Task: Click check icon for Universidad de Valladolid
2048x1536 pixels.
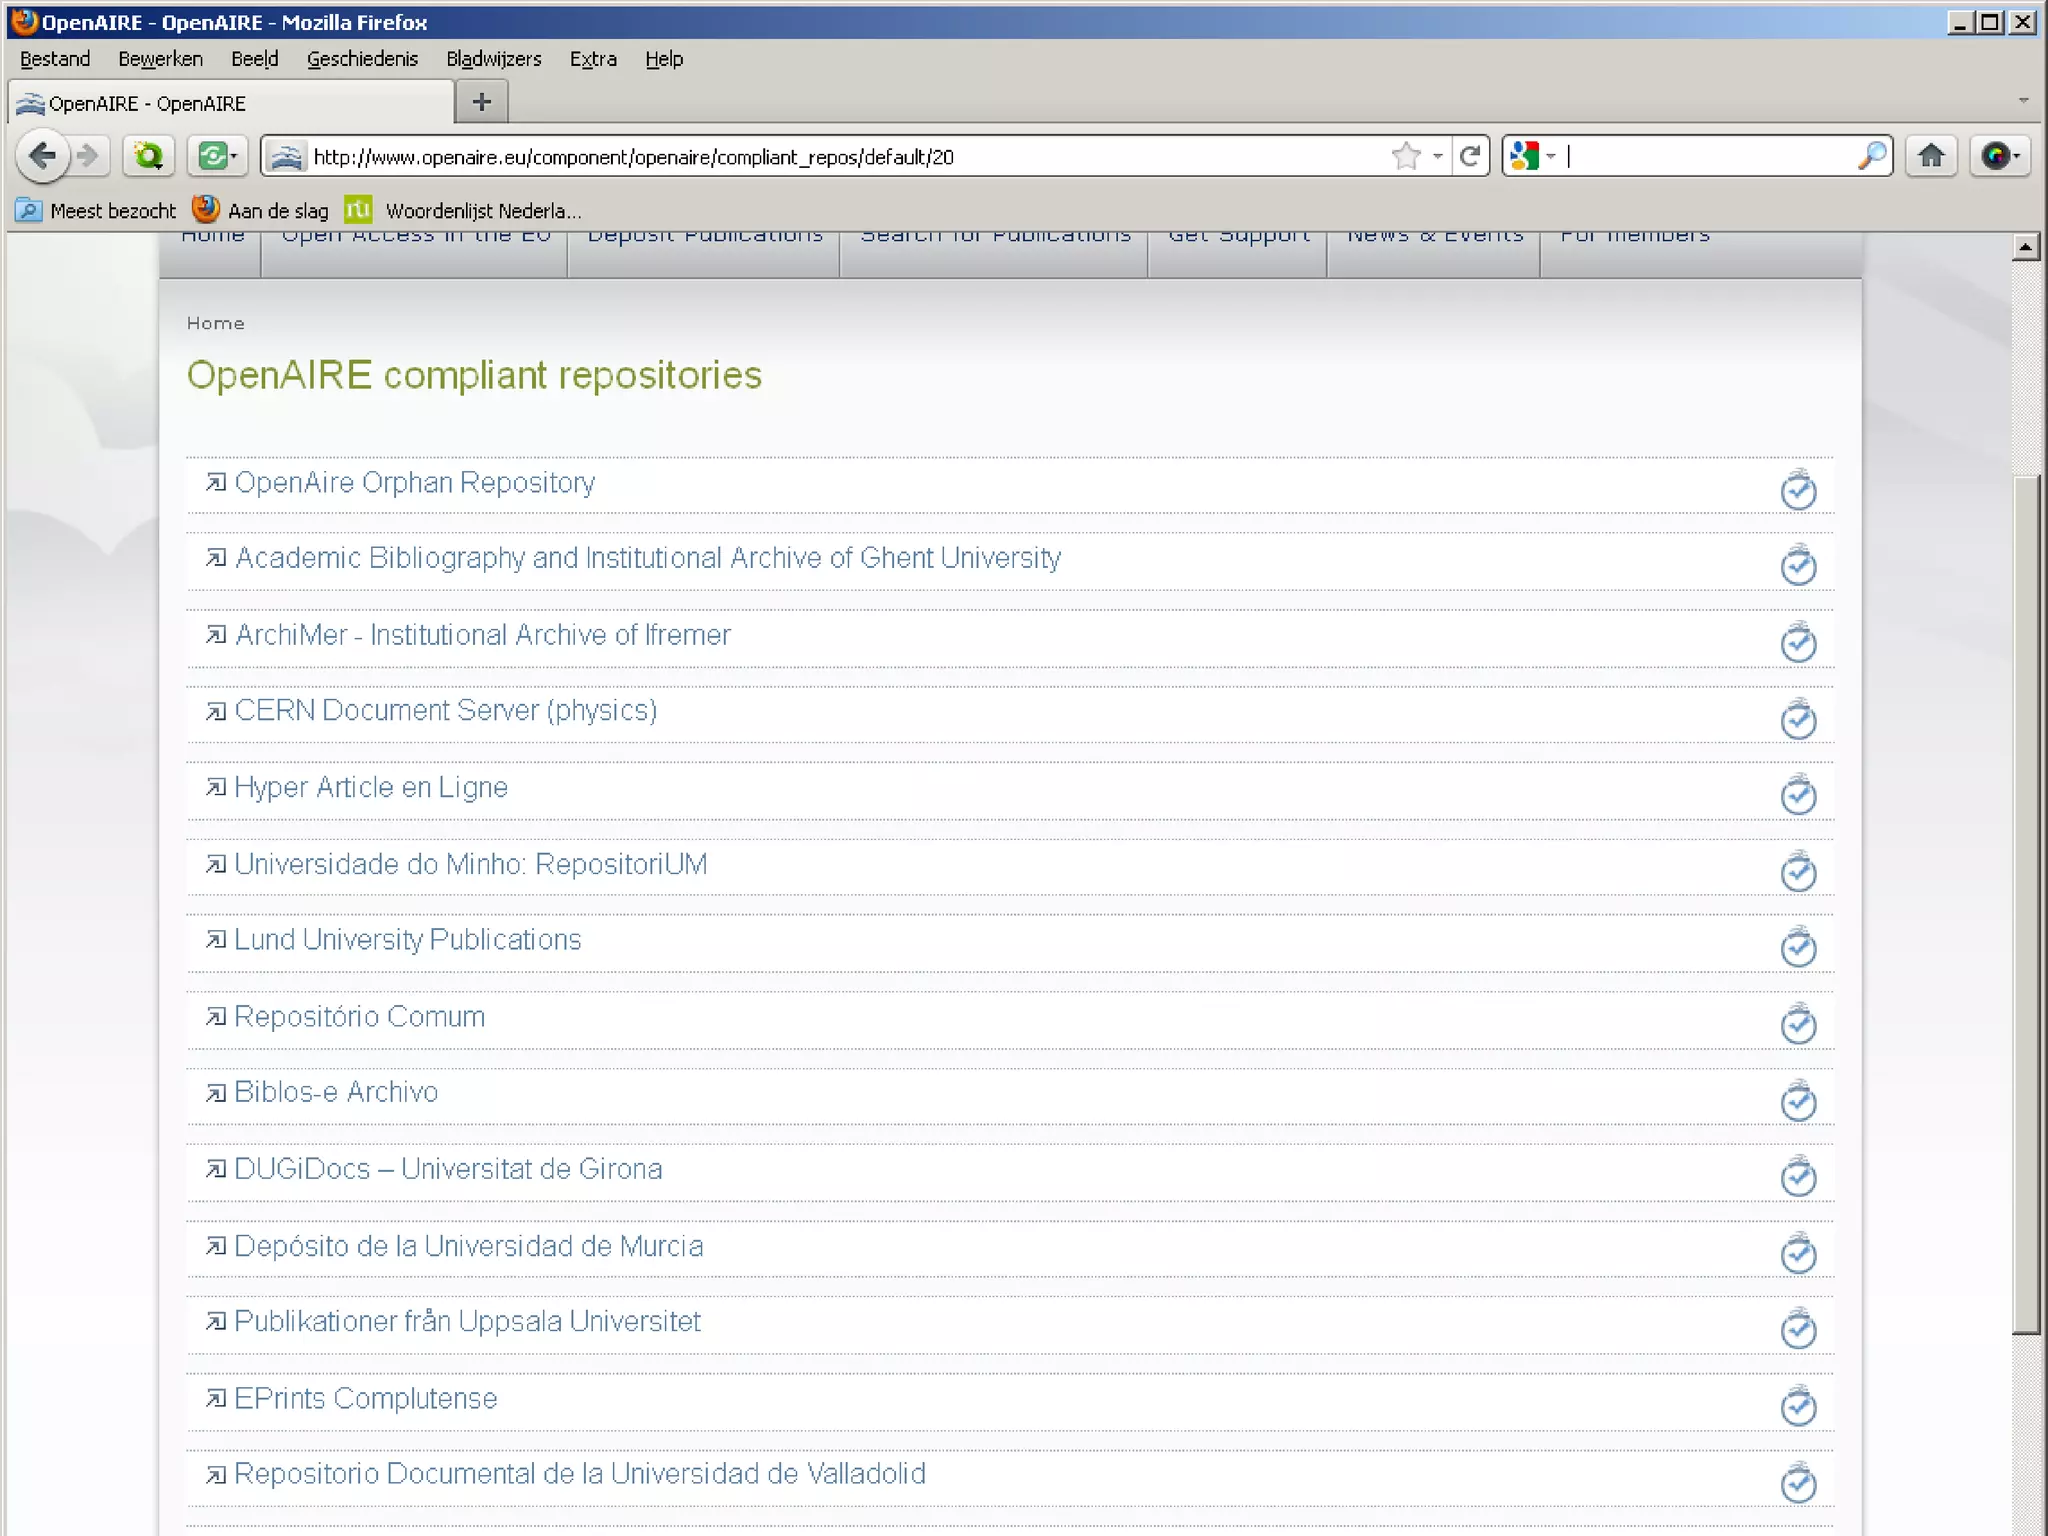Action: click(1798, 1482)
